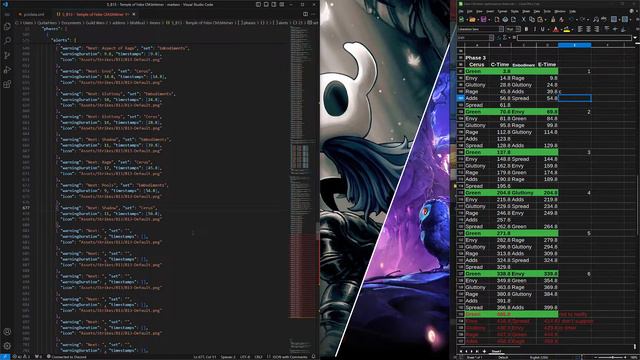Toggle Underline formatting in Calc
The height and width of the screenshot is (360, 640).
[x=542, y=29]
